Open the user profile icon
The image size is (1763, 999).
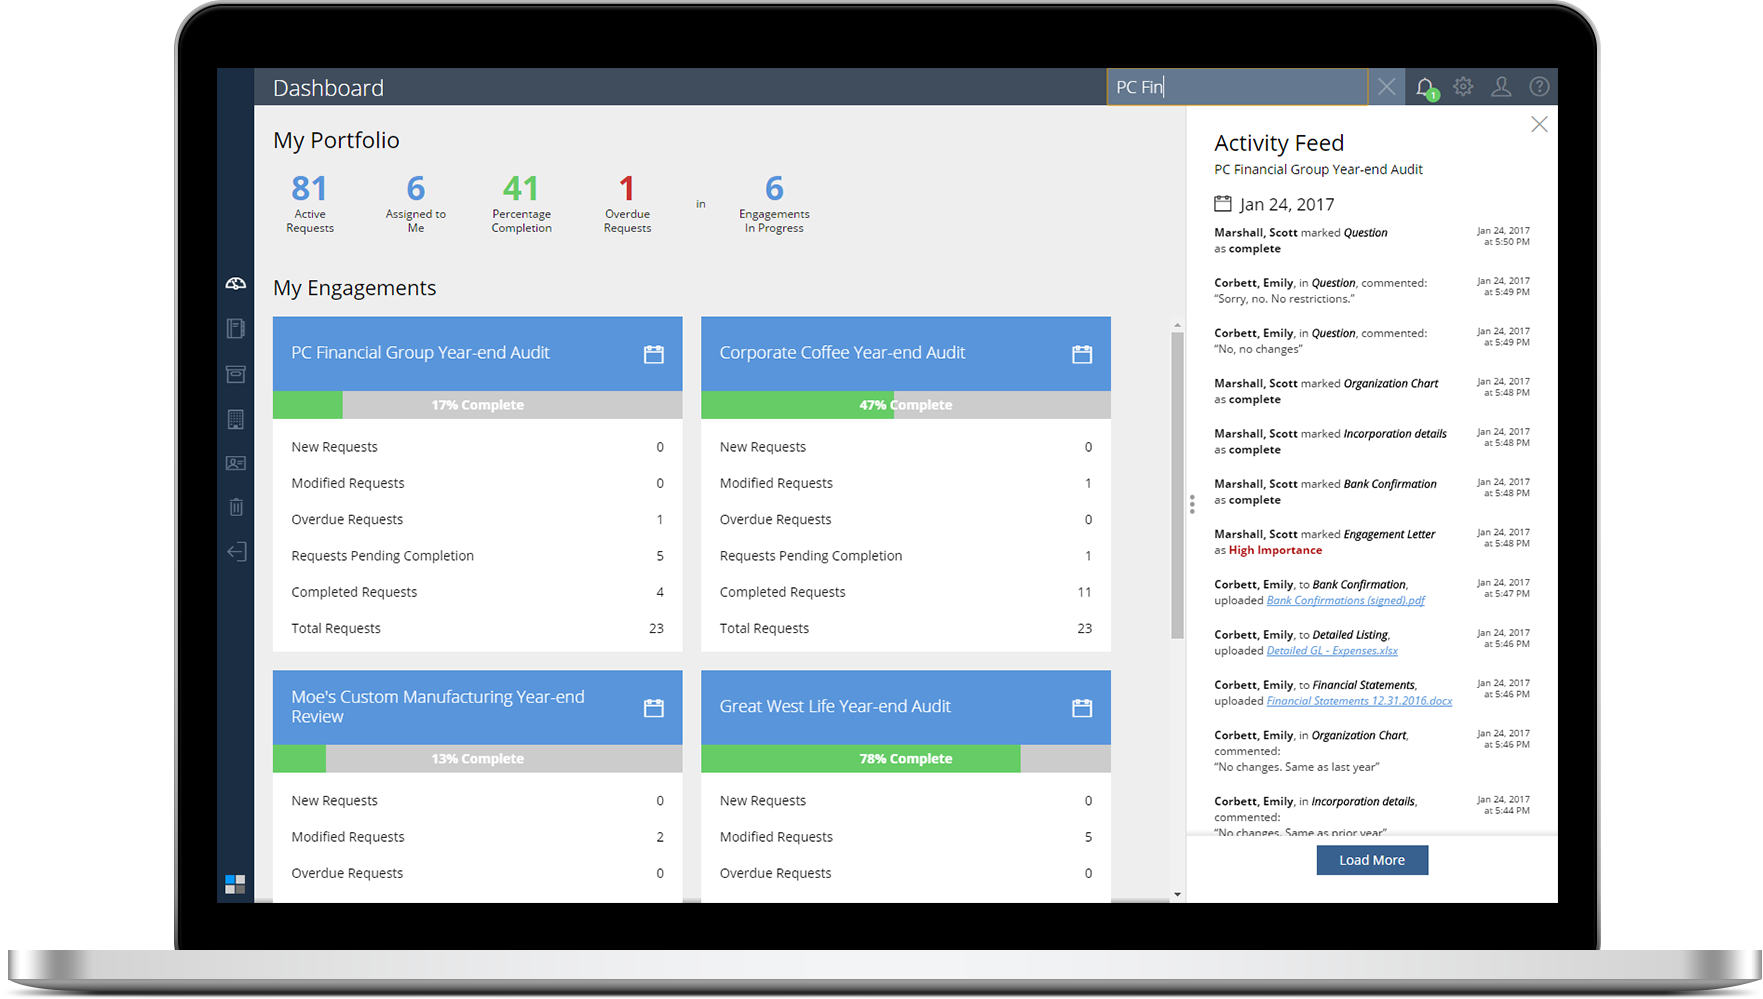(x=1501, y=87)
